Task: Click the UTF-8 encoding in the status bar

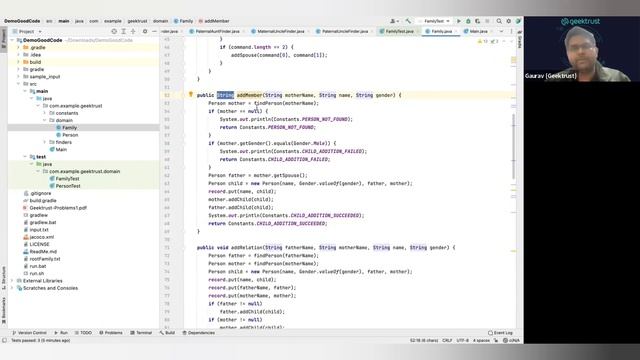Action: point(462,340)
